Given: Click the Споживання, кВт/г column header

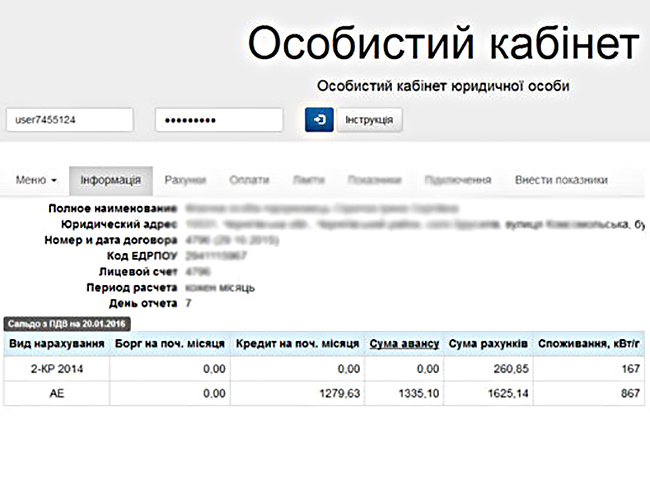Looking at the screenshot, I should [590, 344].
